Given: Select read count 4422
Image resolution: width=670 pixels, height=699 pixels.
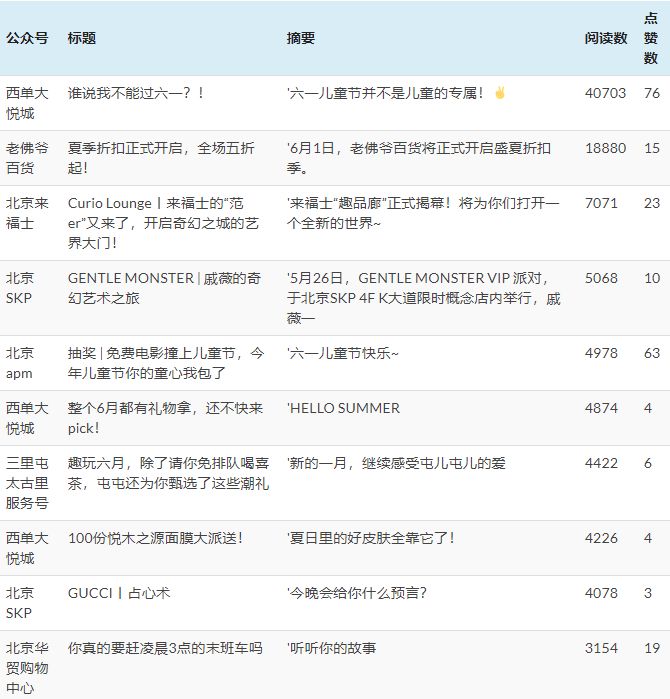Looking at the screenshot, I should [x=601, y=463].
